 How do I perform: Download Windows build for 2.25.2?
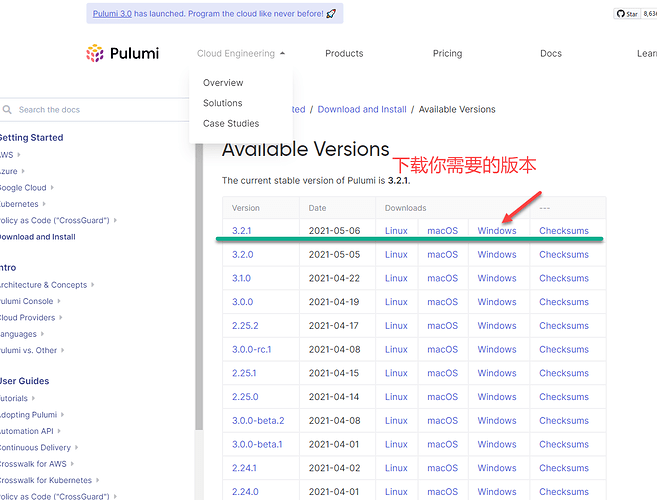click(x=497, y=326)
